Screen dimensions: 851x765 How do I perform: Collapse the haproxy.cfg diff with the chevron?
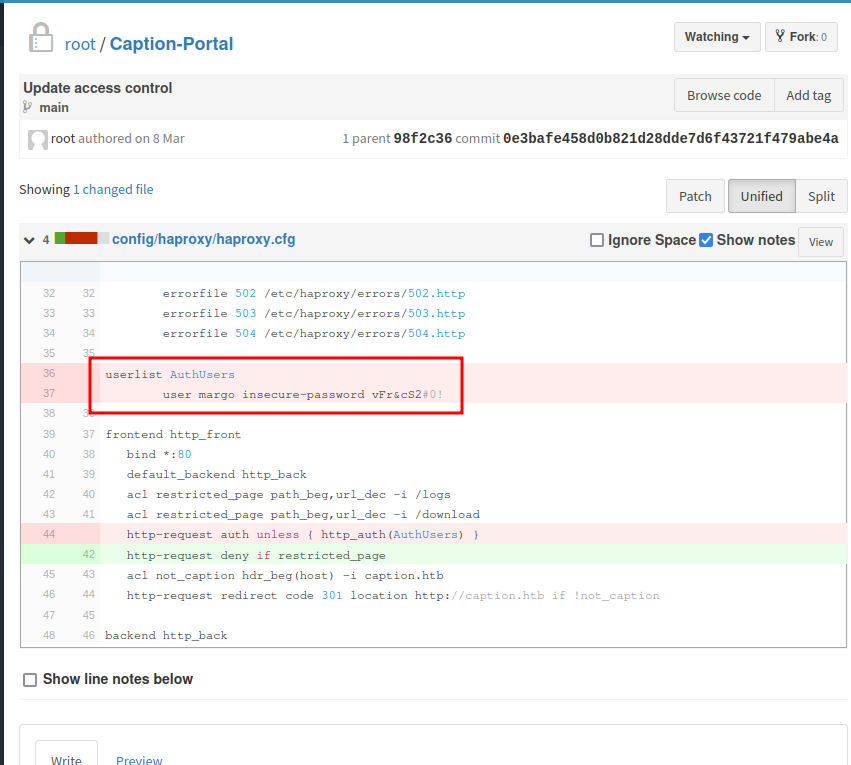tap(27, 240)
